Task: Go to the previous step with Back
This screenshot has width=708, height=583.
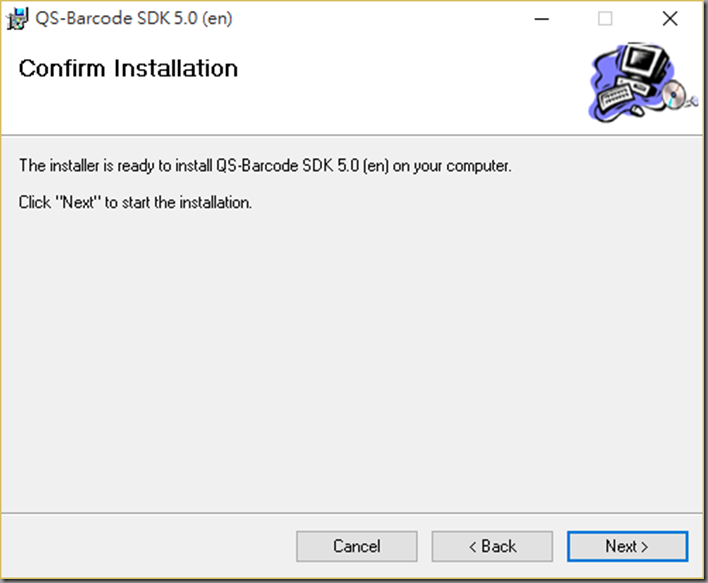Action: pos(492,546)
